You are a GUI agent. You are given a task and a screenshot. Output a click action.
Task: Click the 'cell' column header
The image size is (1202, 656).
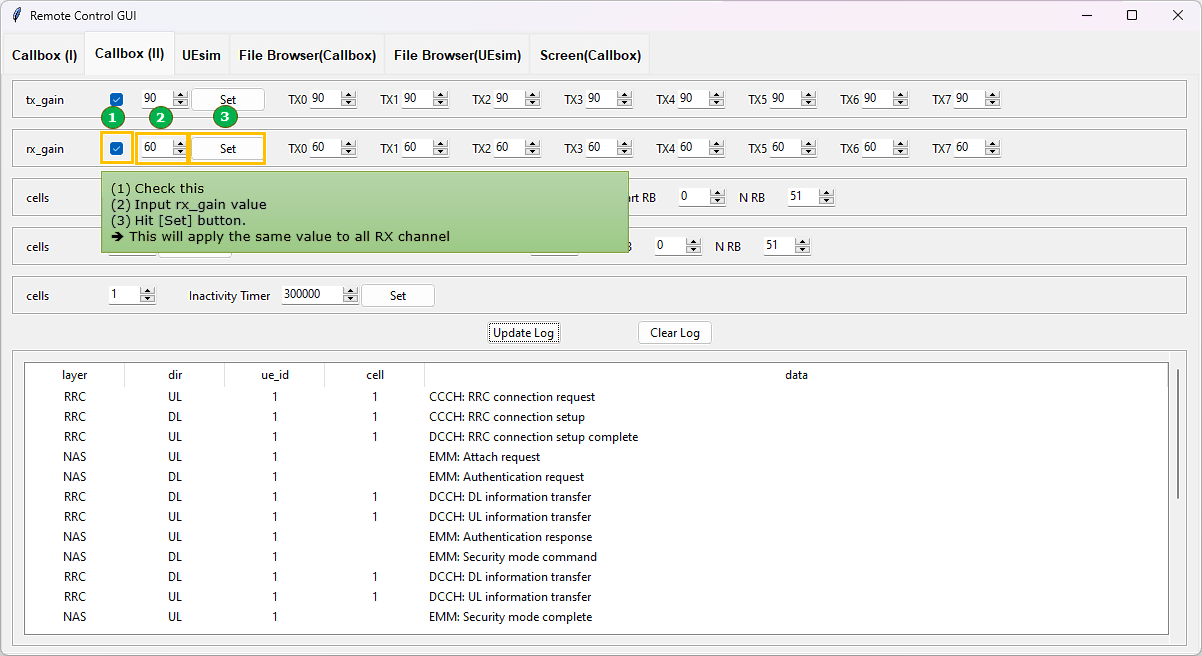tap(375, 375)
